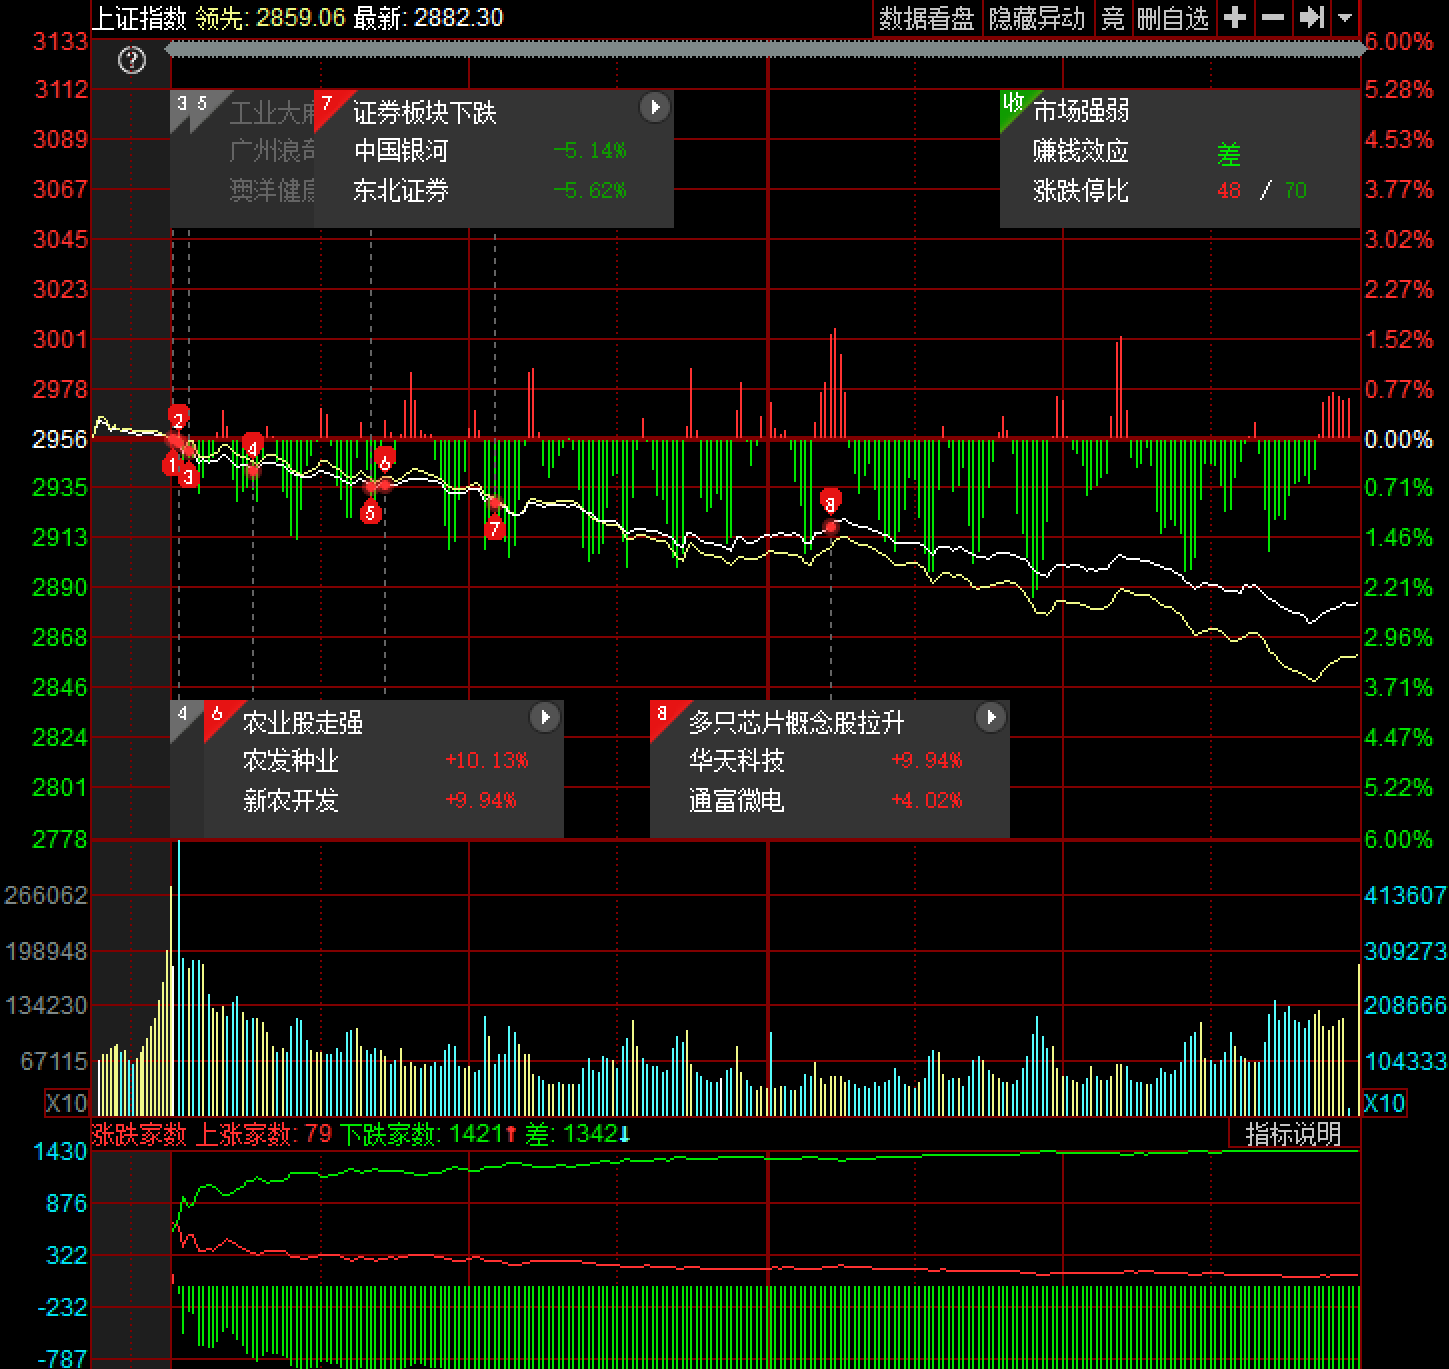Click the 竞 auction button

[1112, 18]
